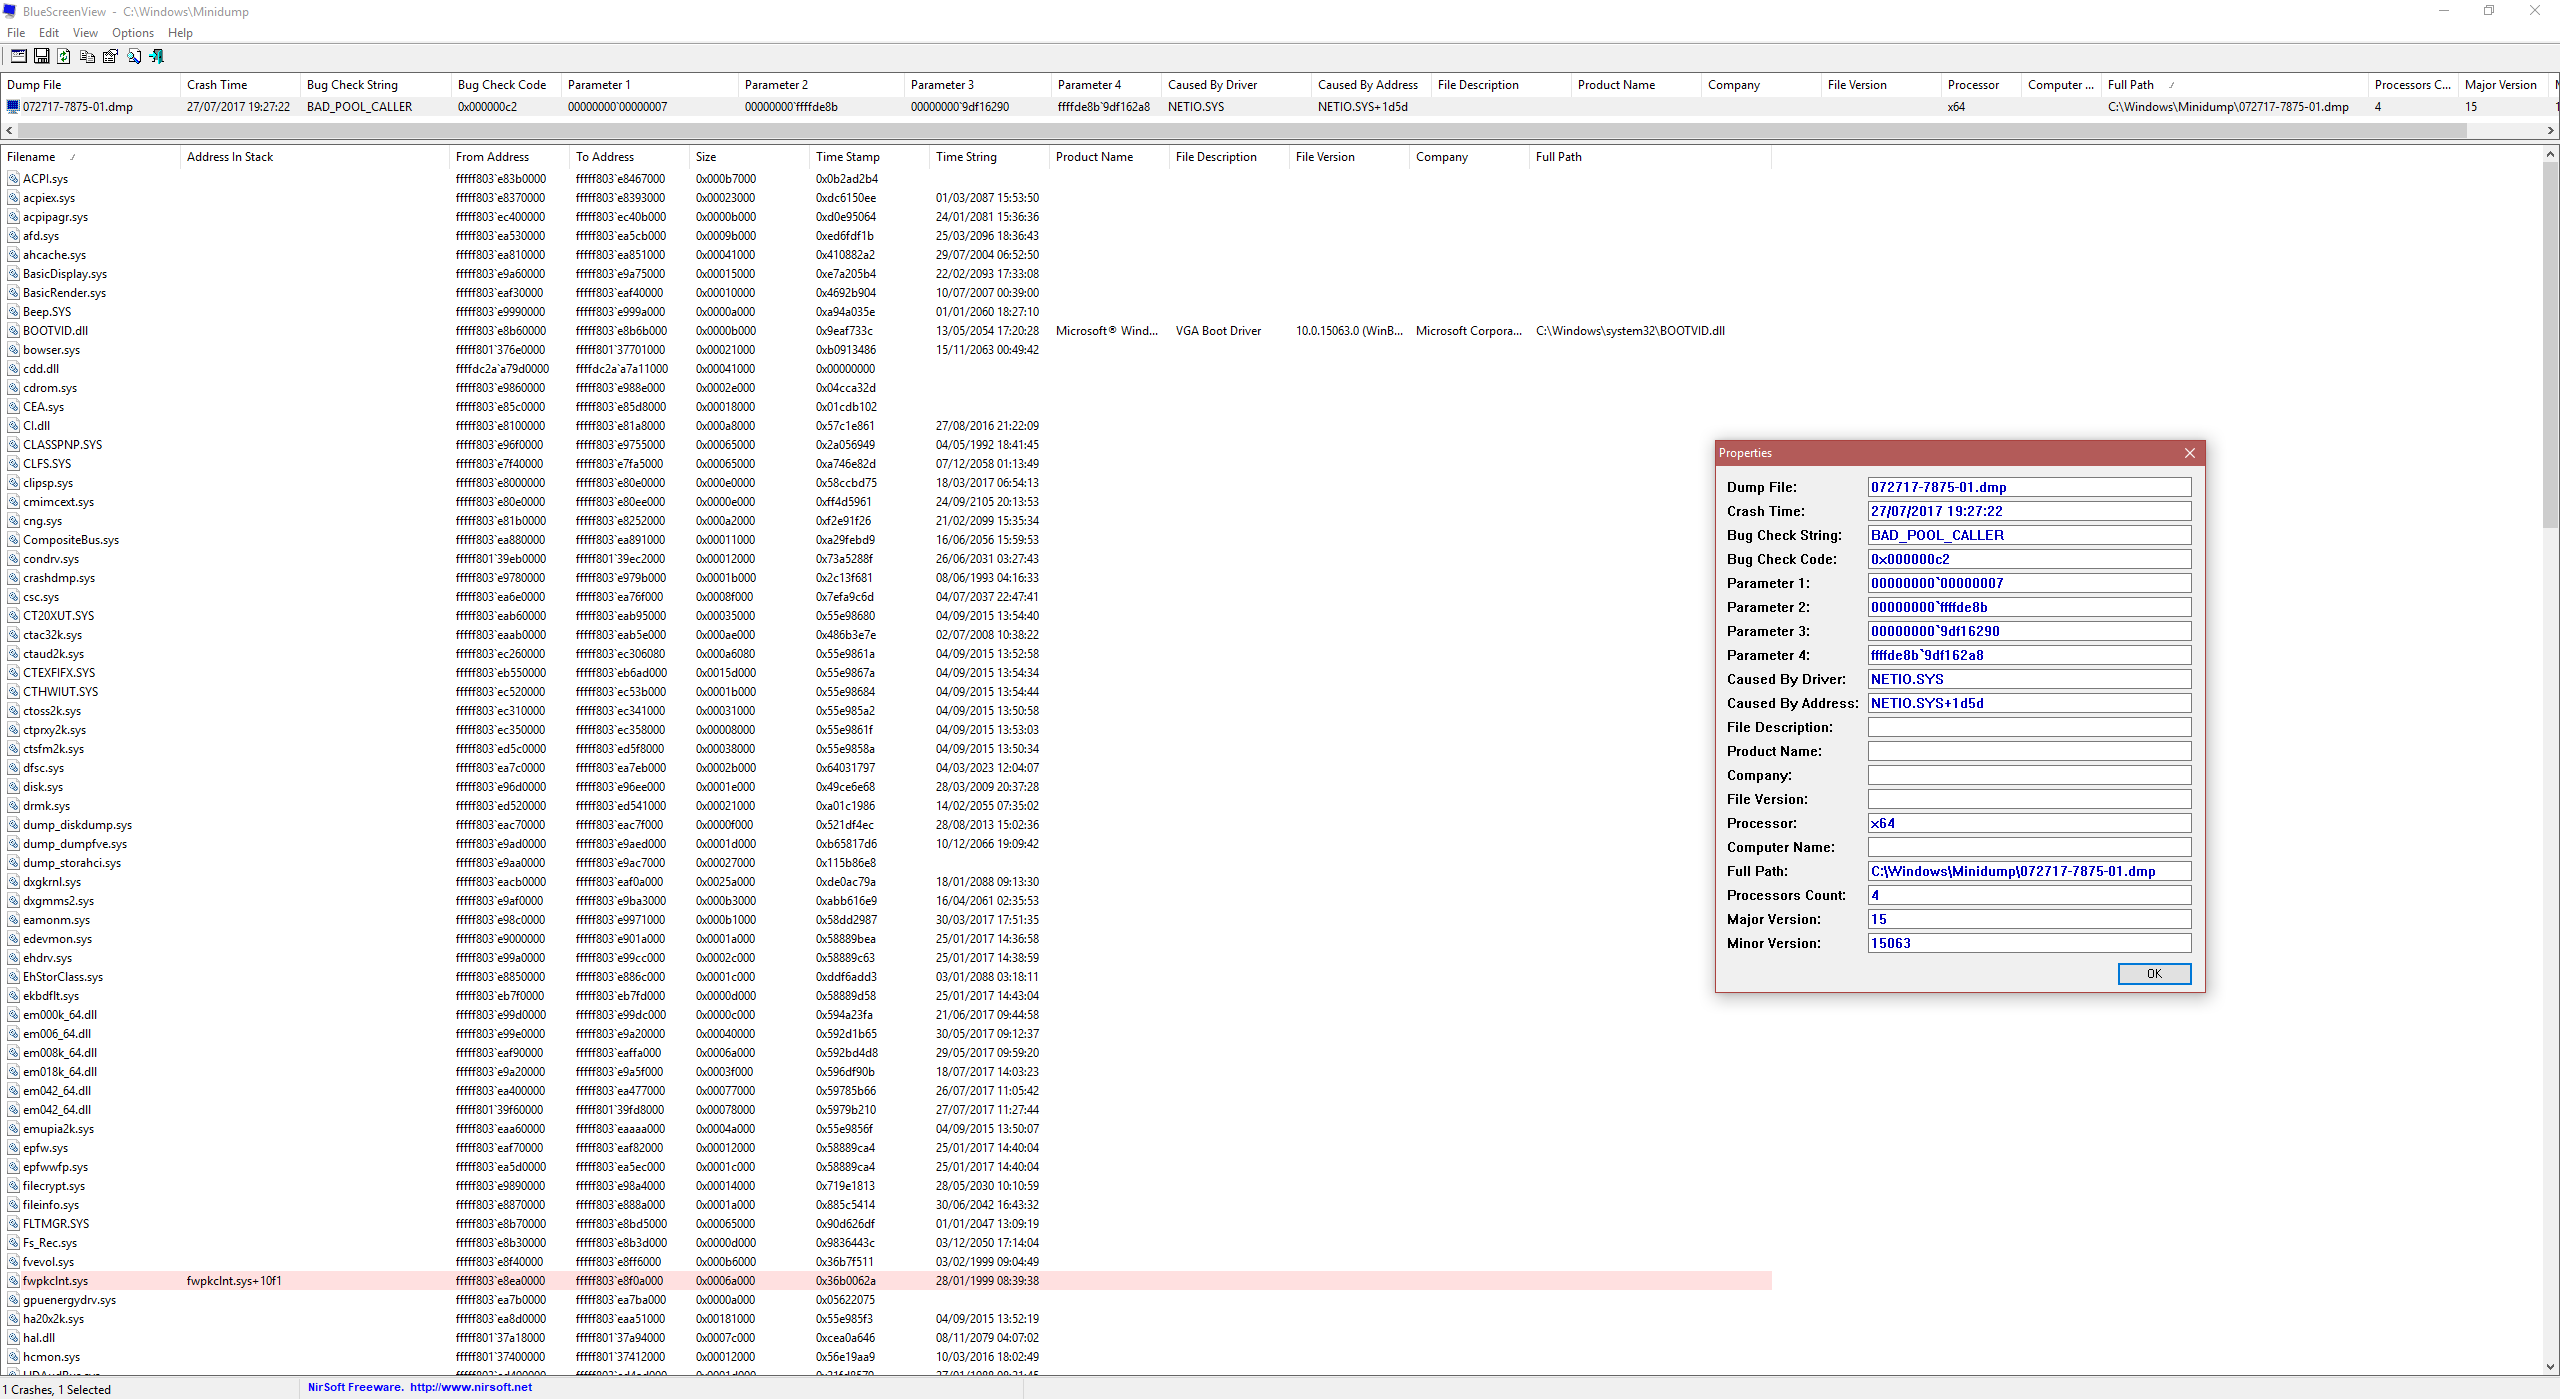Click the Find magnifier toolbar icon
The image size is (2560, 1399).
(x=134, y=56)
